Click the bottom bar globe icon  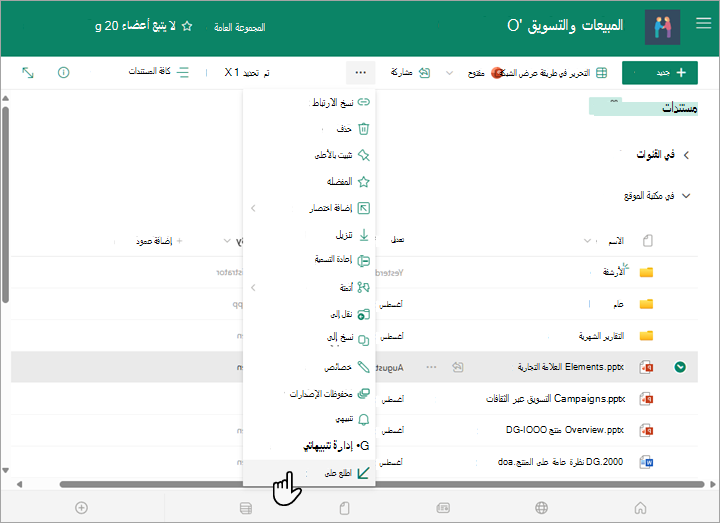541,508
